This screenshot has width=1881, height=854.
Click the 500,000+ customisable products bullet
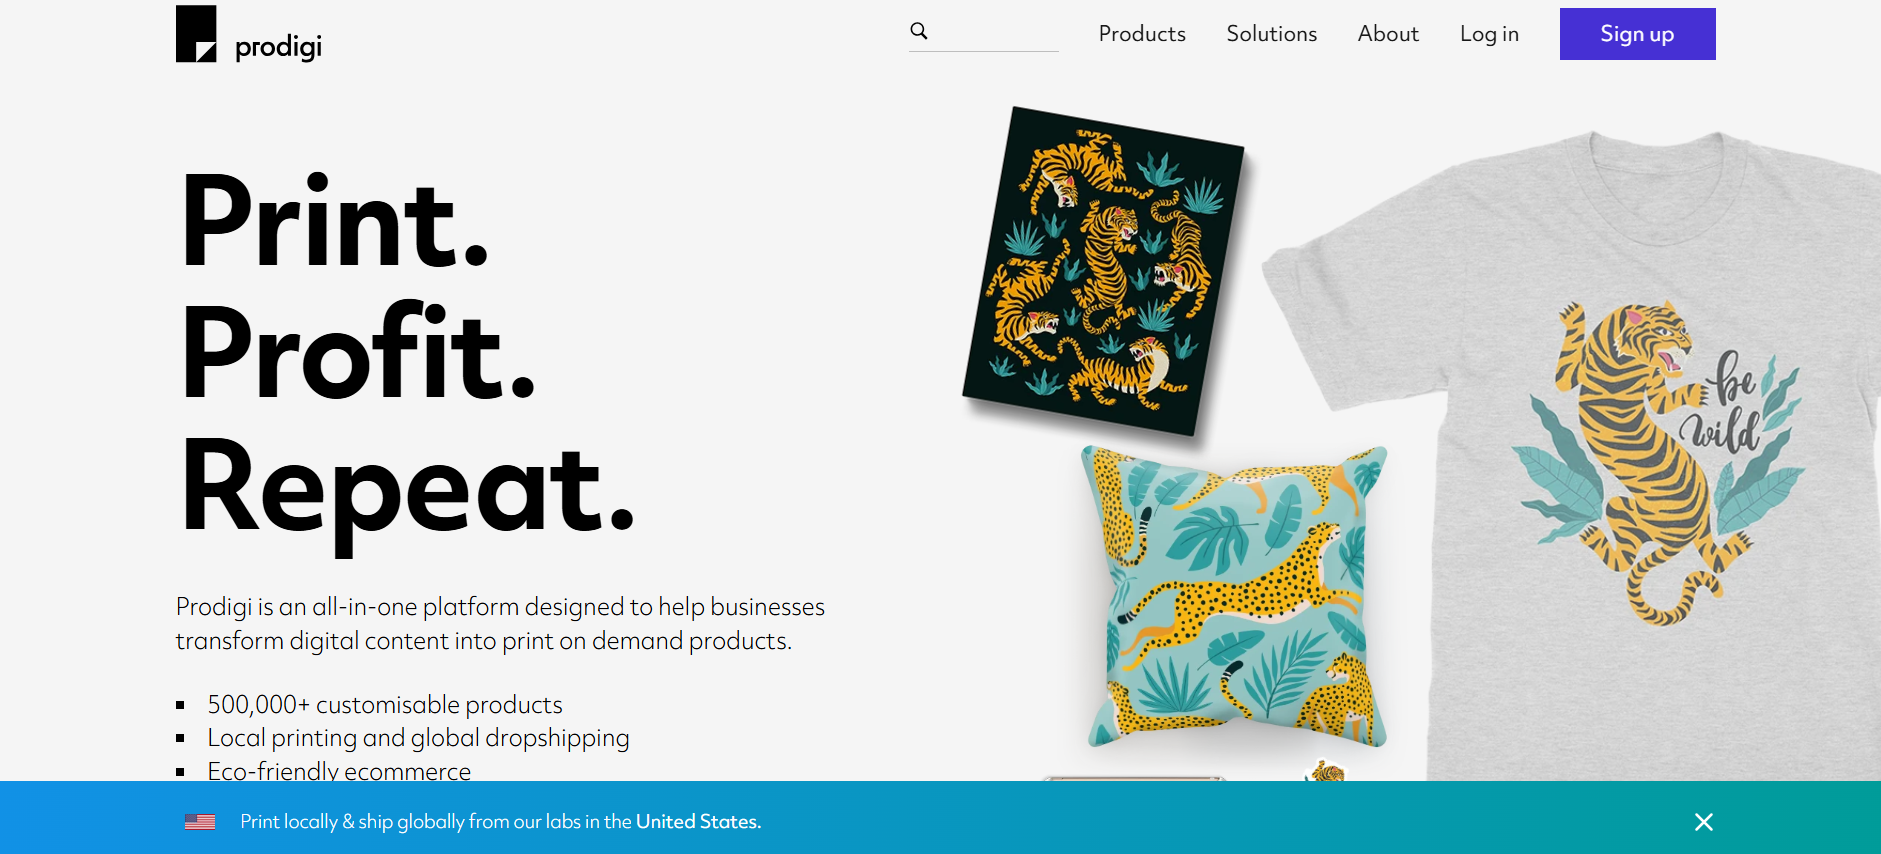click(385, 705)
